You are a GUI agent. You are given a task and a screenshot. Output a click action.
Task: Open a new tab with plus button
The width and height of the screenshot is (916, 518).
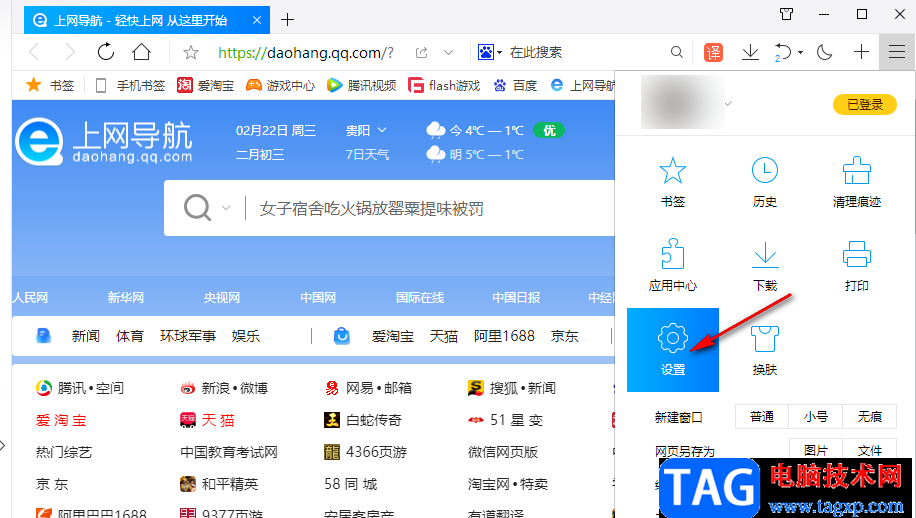point(287,20)
